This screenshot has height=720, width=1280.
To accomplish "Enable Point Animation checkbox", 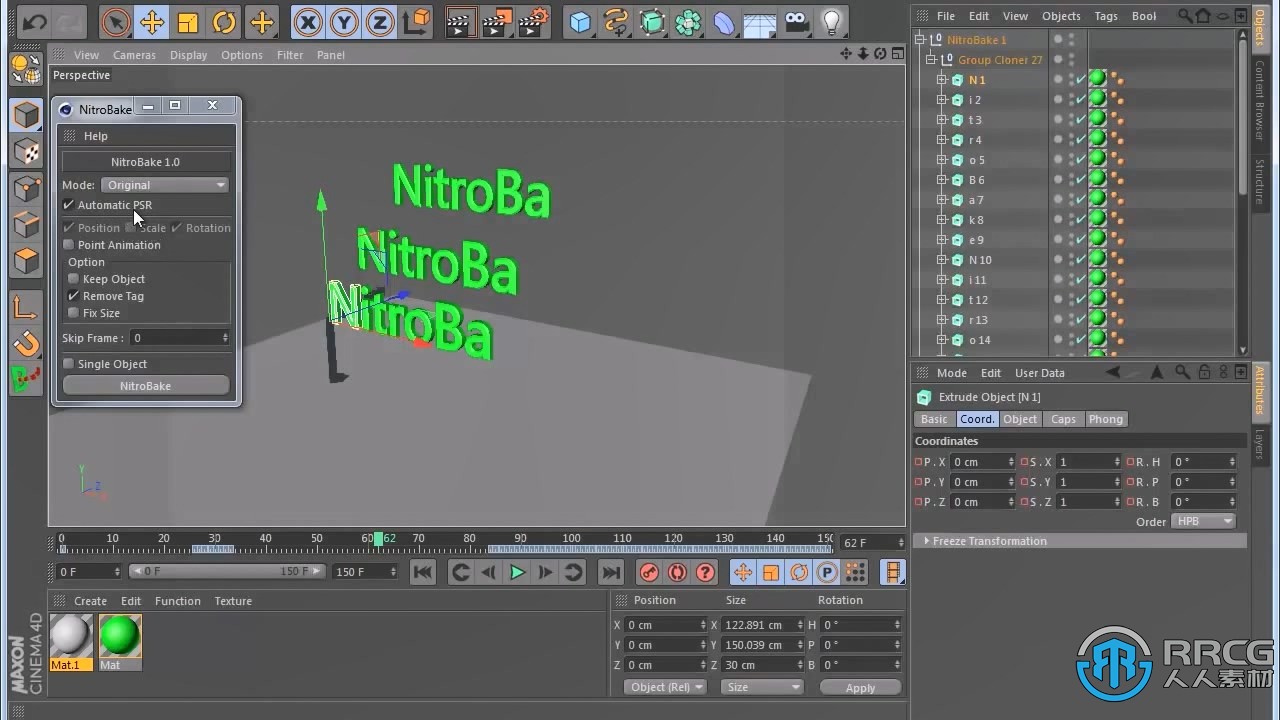I will click(x=69, y=245).
